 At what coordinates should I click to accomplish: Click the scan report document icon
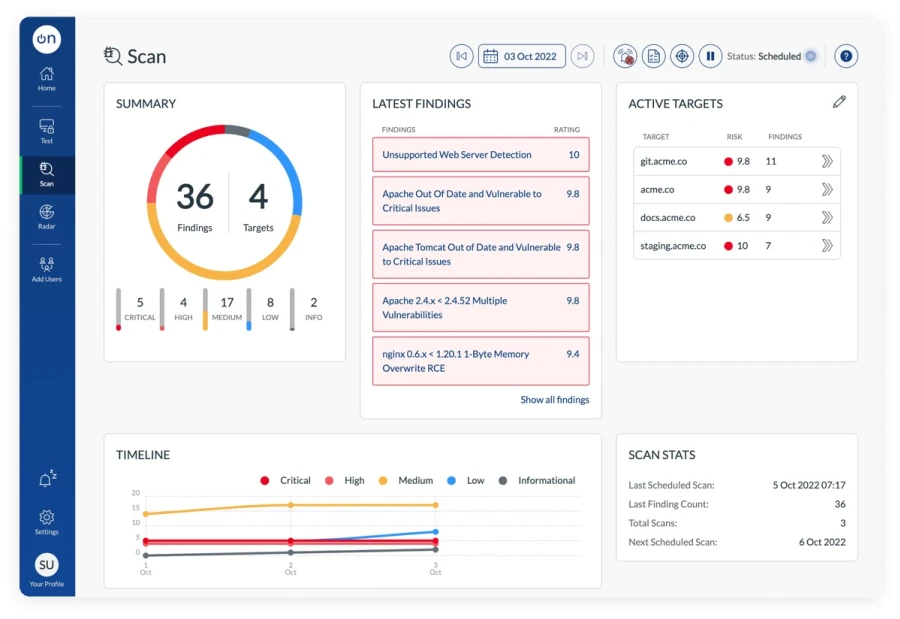pyautogui.click(x=654, y=56)
